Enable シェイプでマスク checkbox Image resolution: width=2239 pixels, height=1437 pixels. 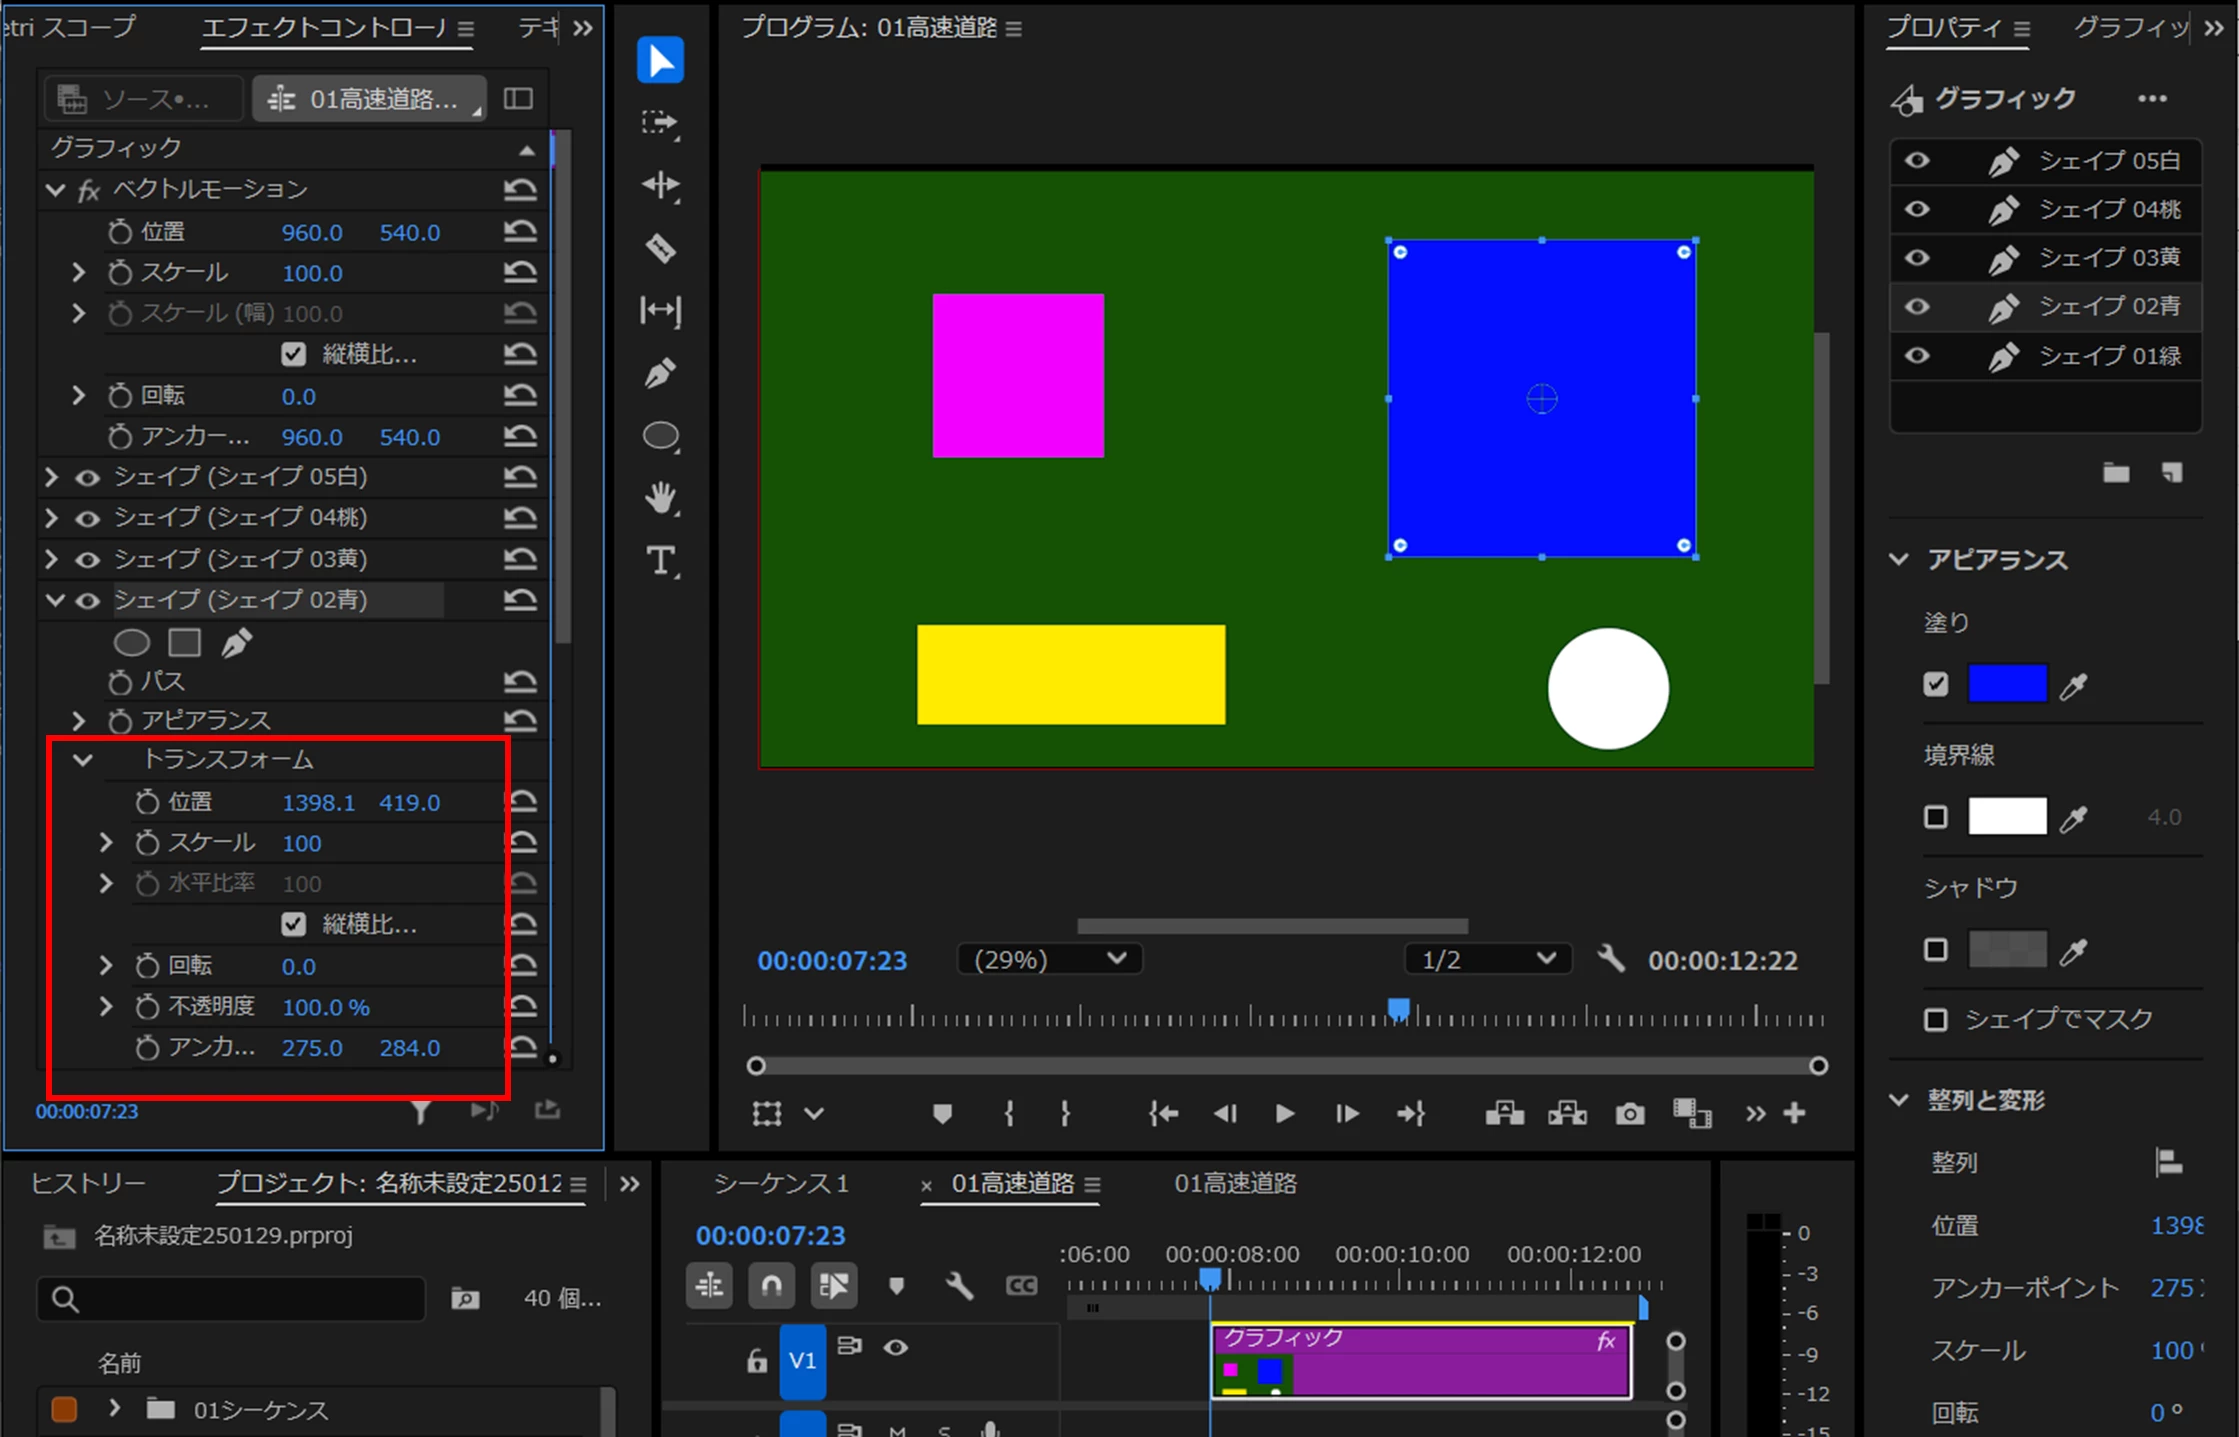coord(1936,1019)
